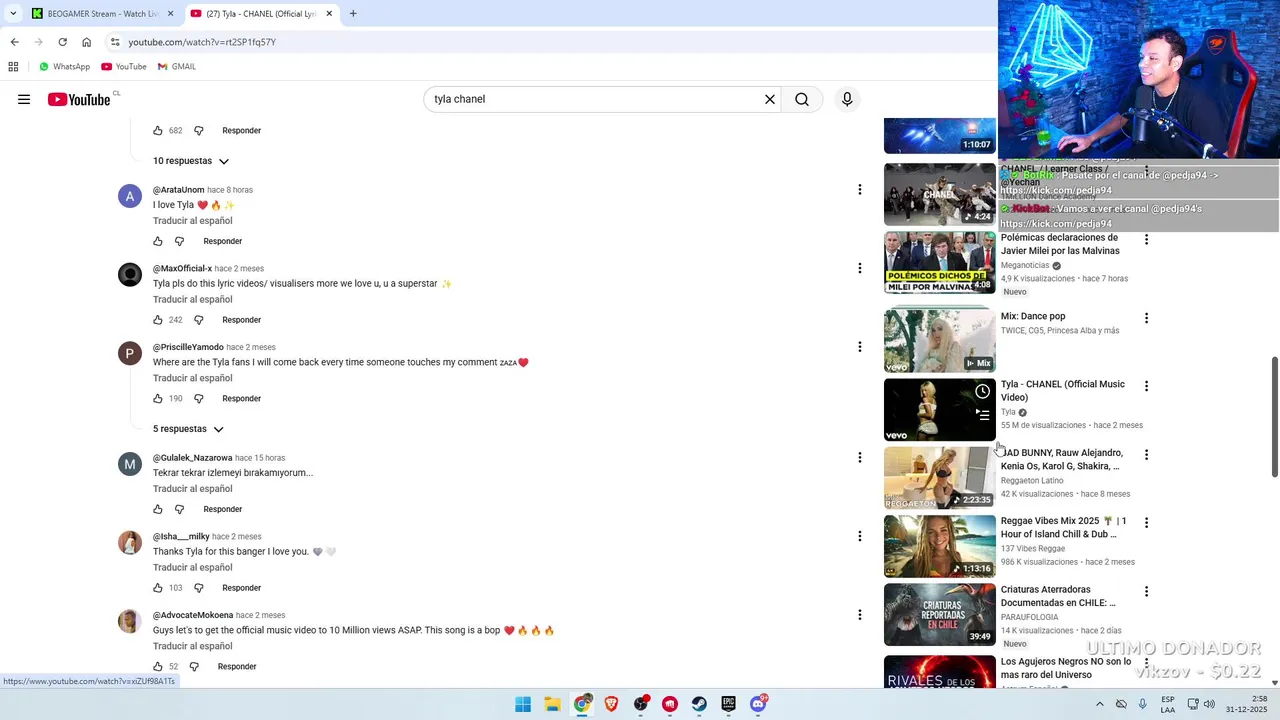Translate @ArataUnom comment to Spanish
1280x720 pixels.
click(x=192, y=221)
